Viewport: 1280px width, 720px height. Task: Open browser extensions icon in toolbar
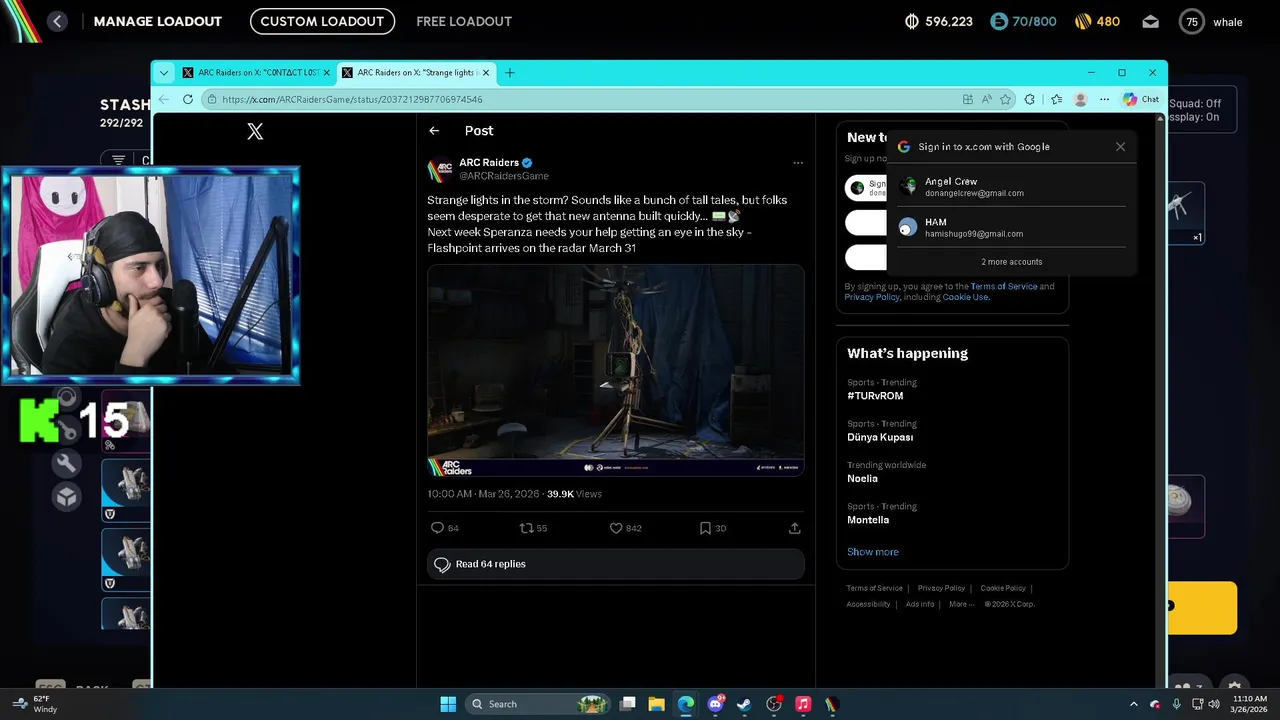[x=1029, y=99]
